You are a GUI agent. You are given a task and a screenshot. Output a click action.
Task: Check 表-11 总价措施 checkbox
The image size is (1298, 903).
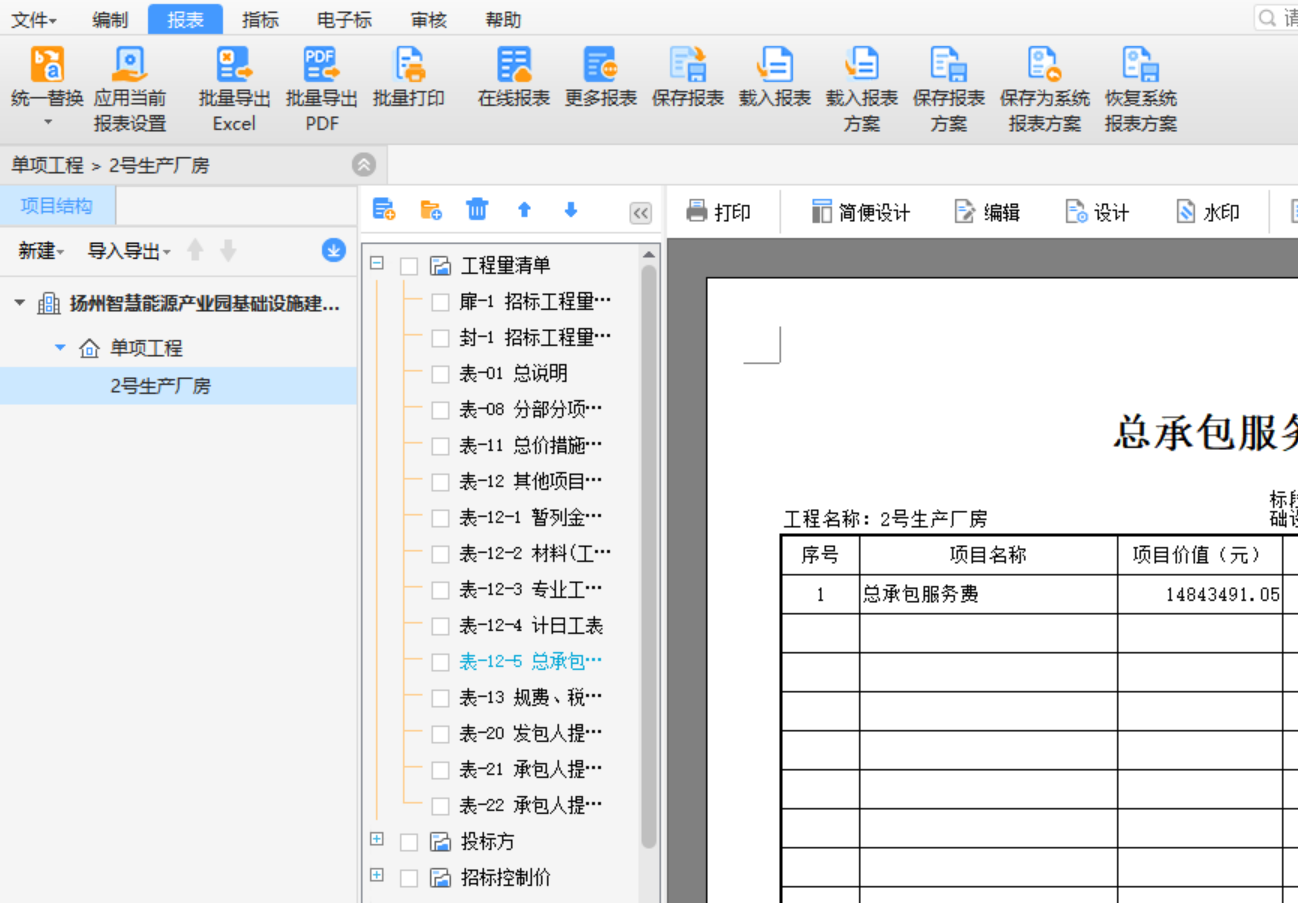(x=440, y=446)
